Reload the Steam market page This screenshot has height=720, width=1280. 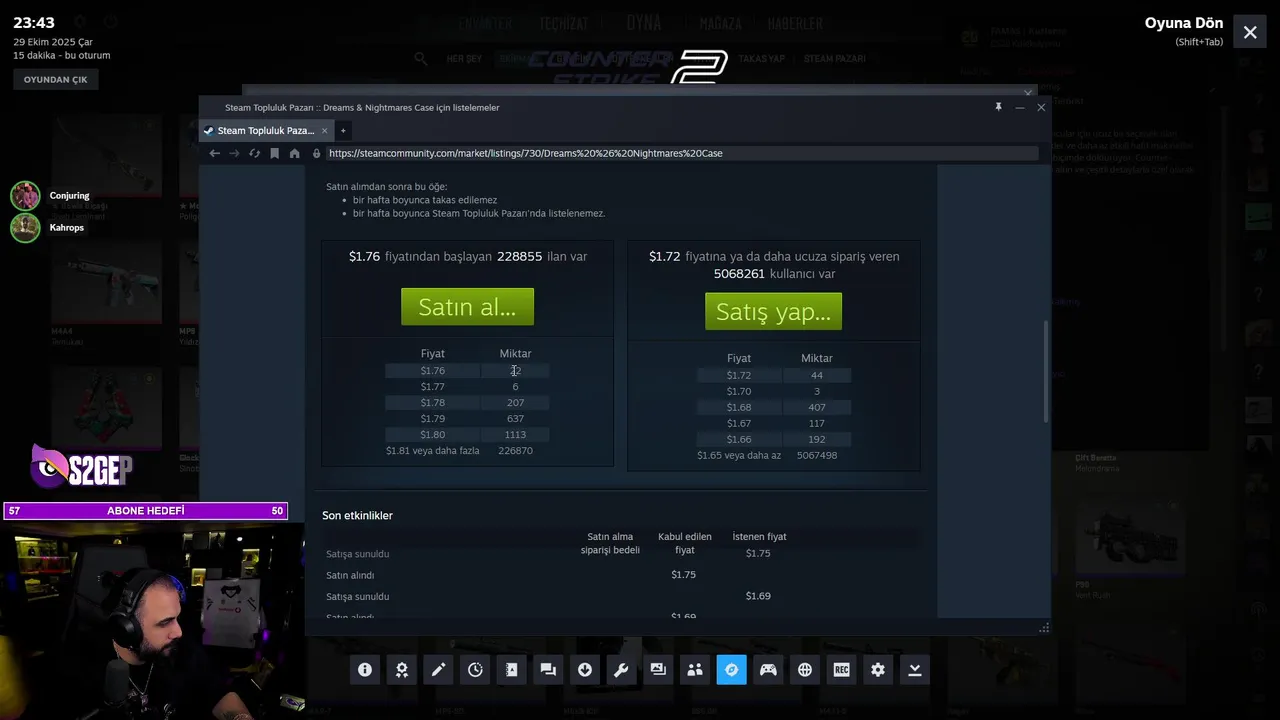254,153
